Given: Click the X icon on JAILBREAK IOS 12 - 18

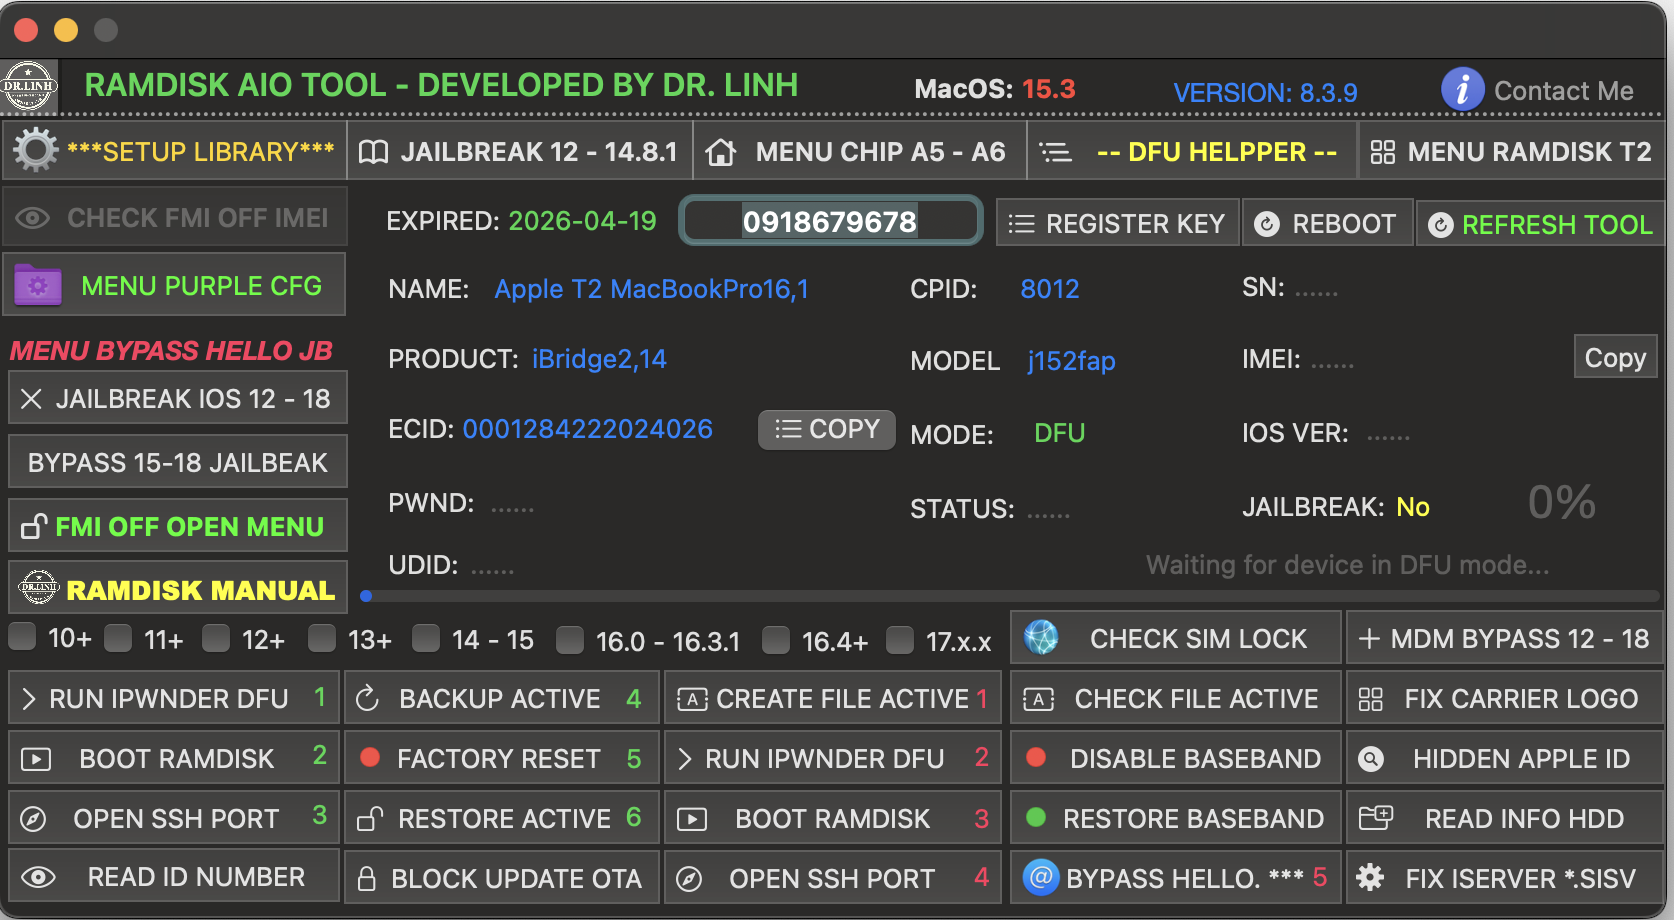Looking at the screenshot, I should click(31, 399).
